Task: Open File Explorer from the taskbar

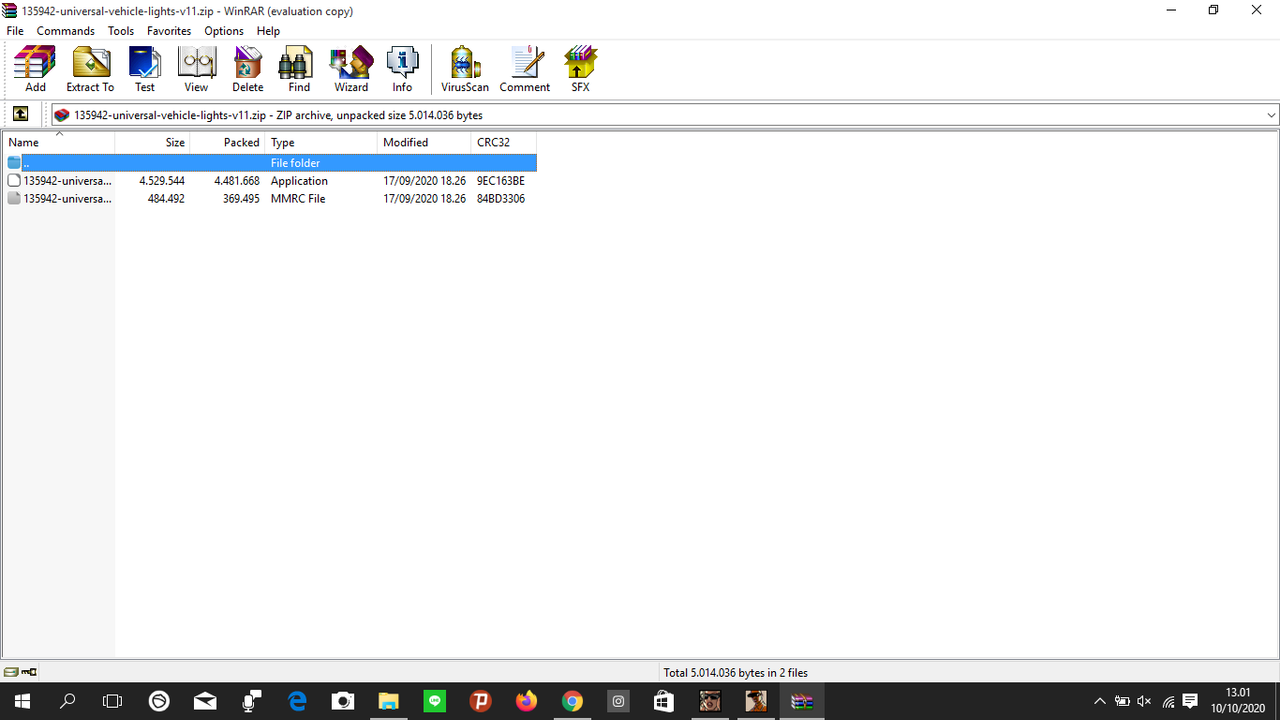Action: [388, 701]
